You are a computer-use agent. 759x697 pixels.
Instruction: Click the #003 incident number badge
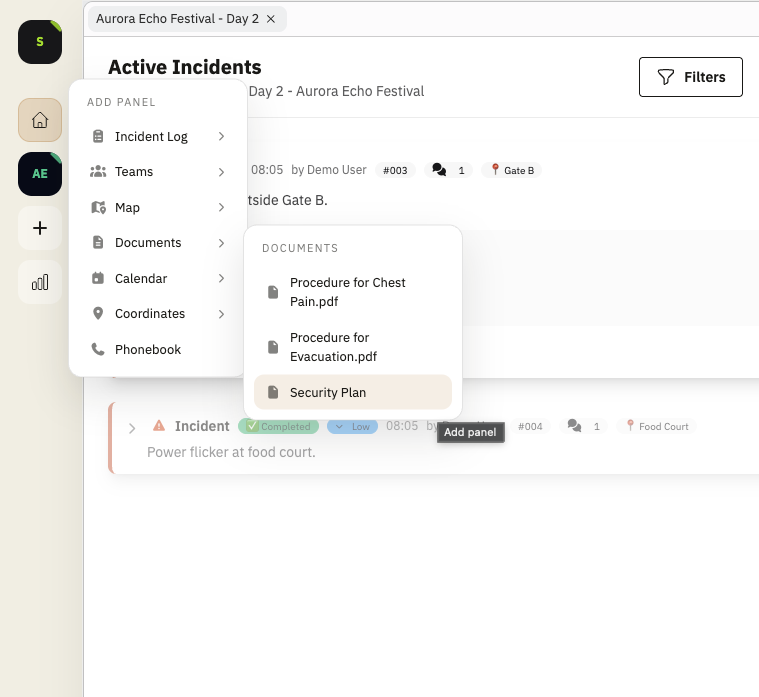click(395, 170)
